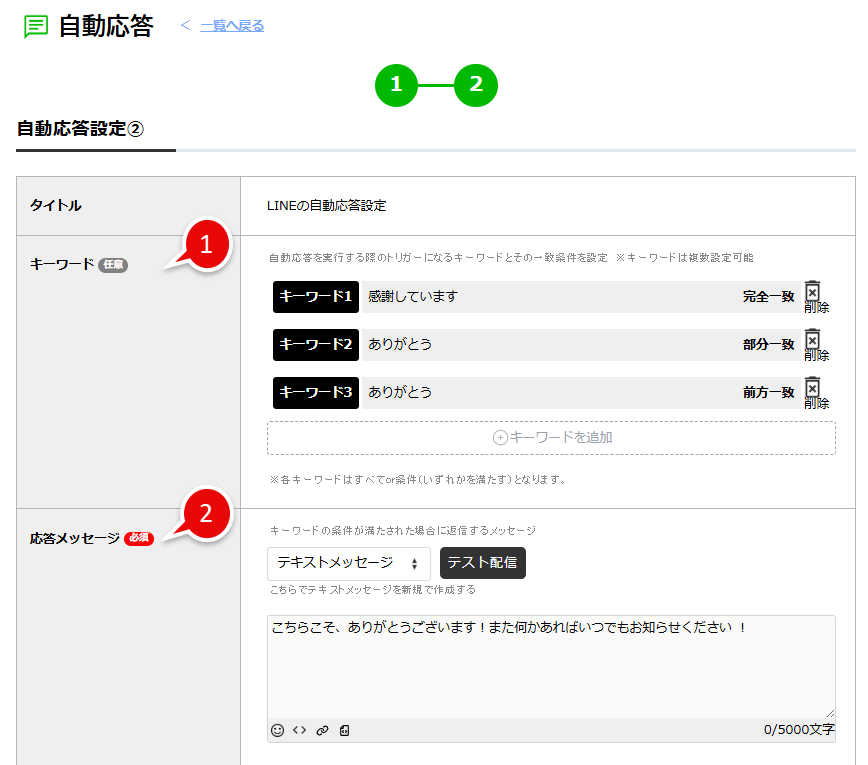This screenshot has width=868, height=765.
Task: Insert a hyperlink using the link icon
Action: [321, 730]
